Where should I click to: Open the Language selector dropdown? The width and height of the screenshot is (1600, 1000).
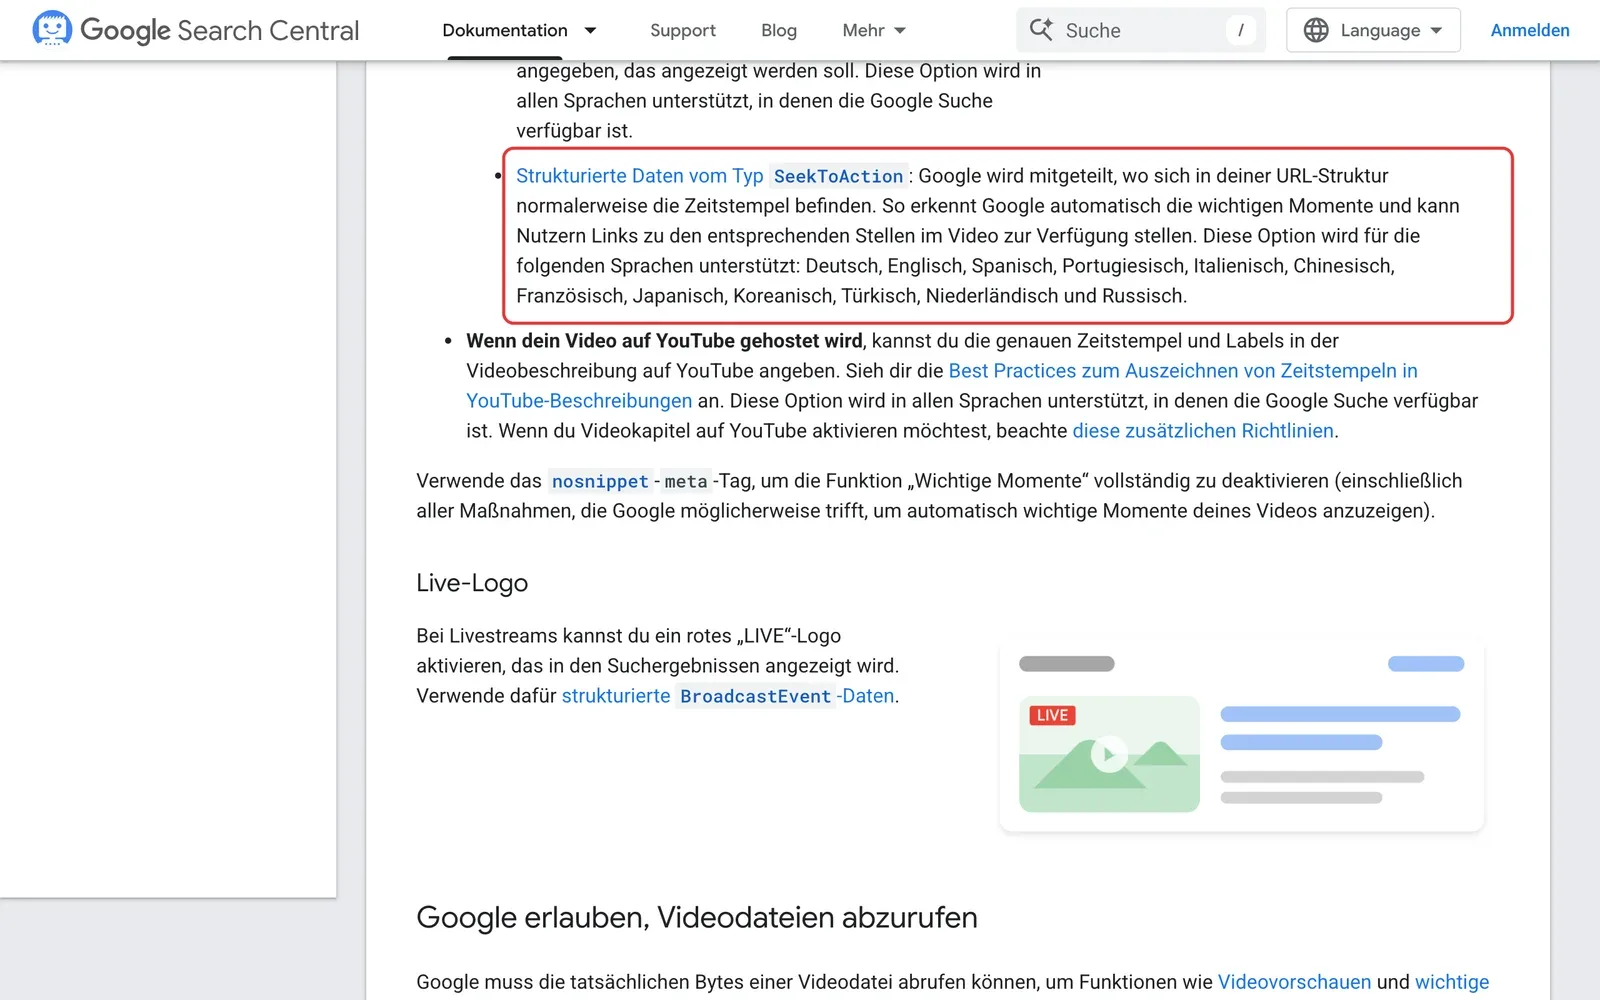coord(1373,30)
